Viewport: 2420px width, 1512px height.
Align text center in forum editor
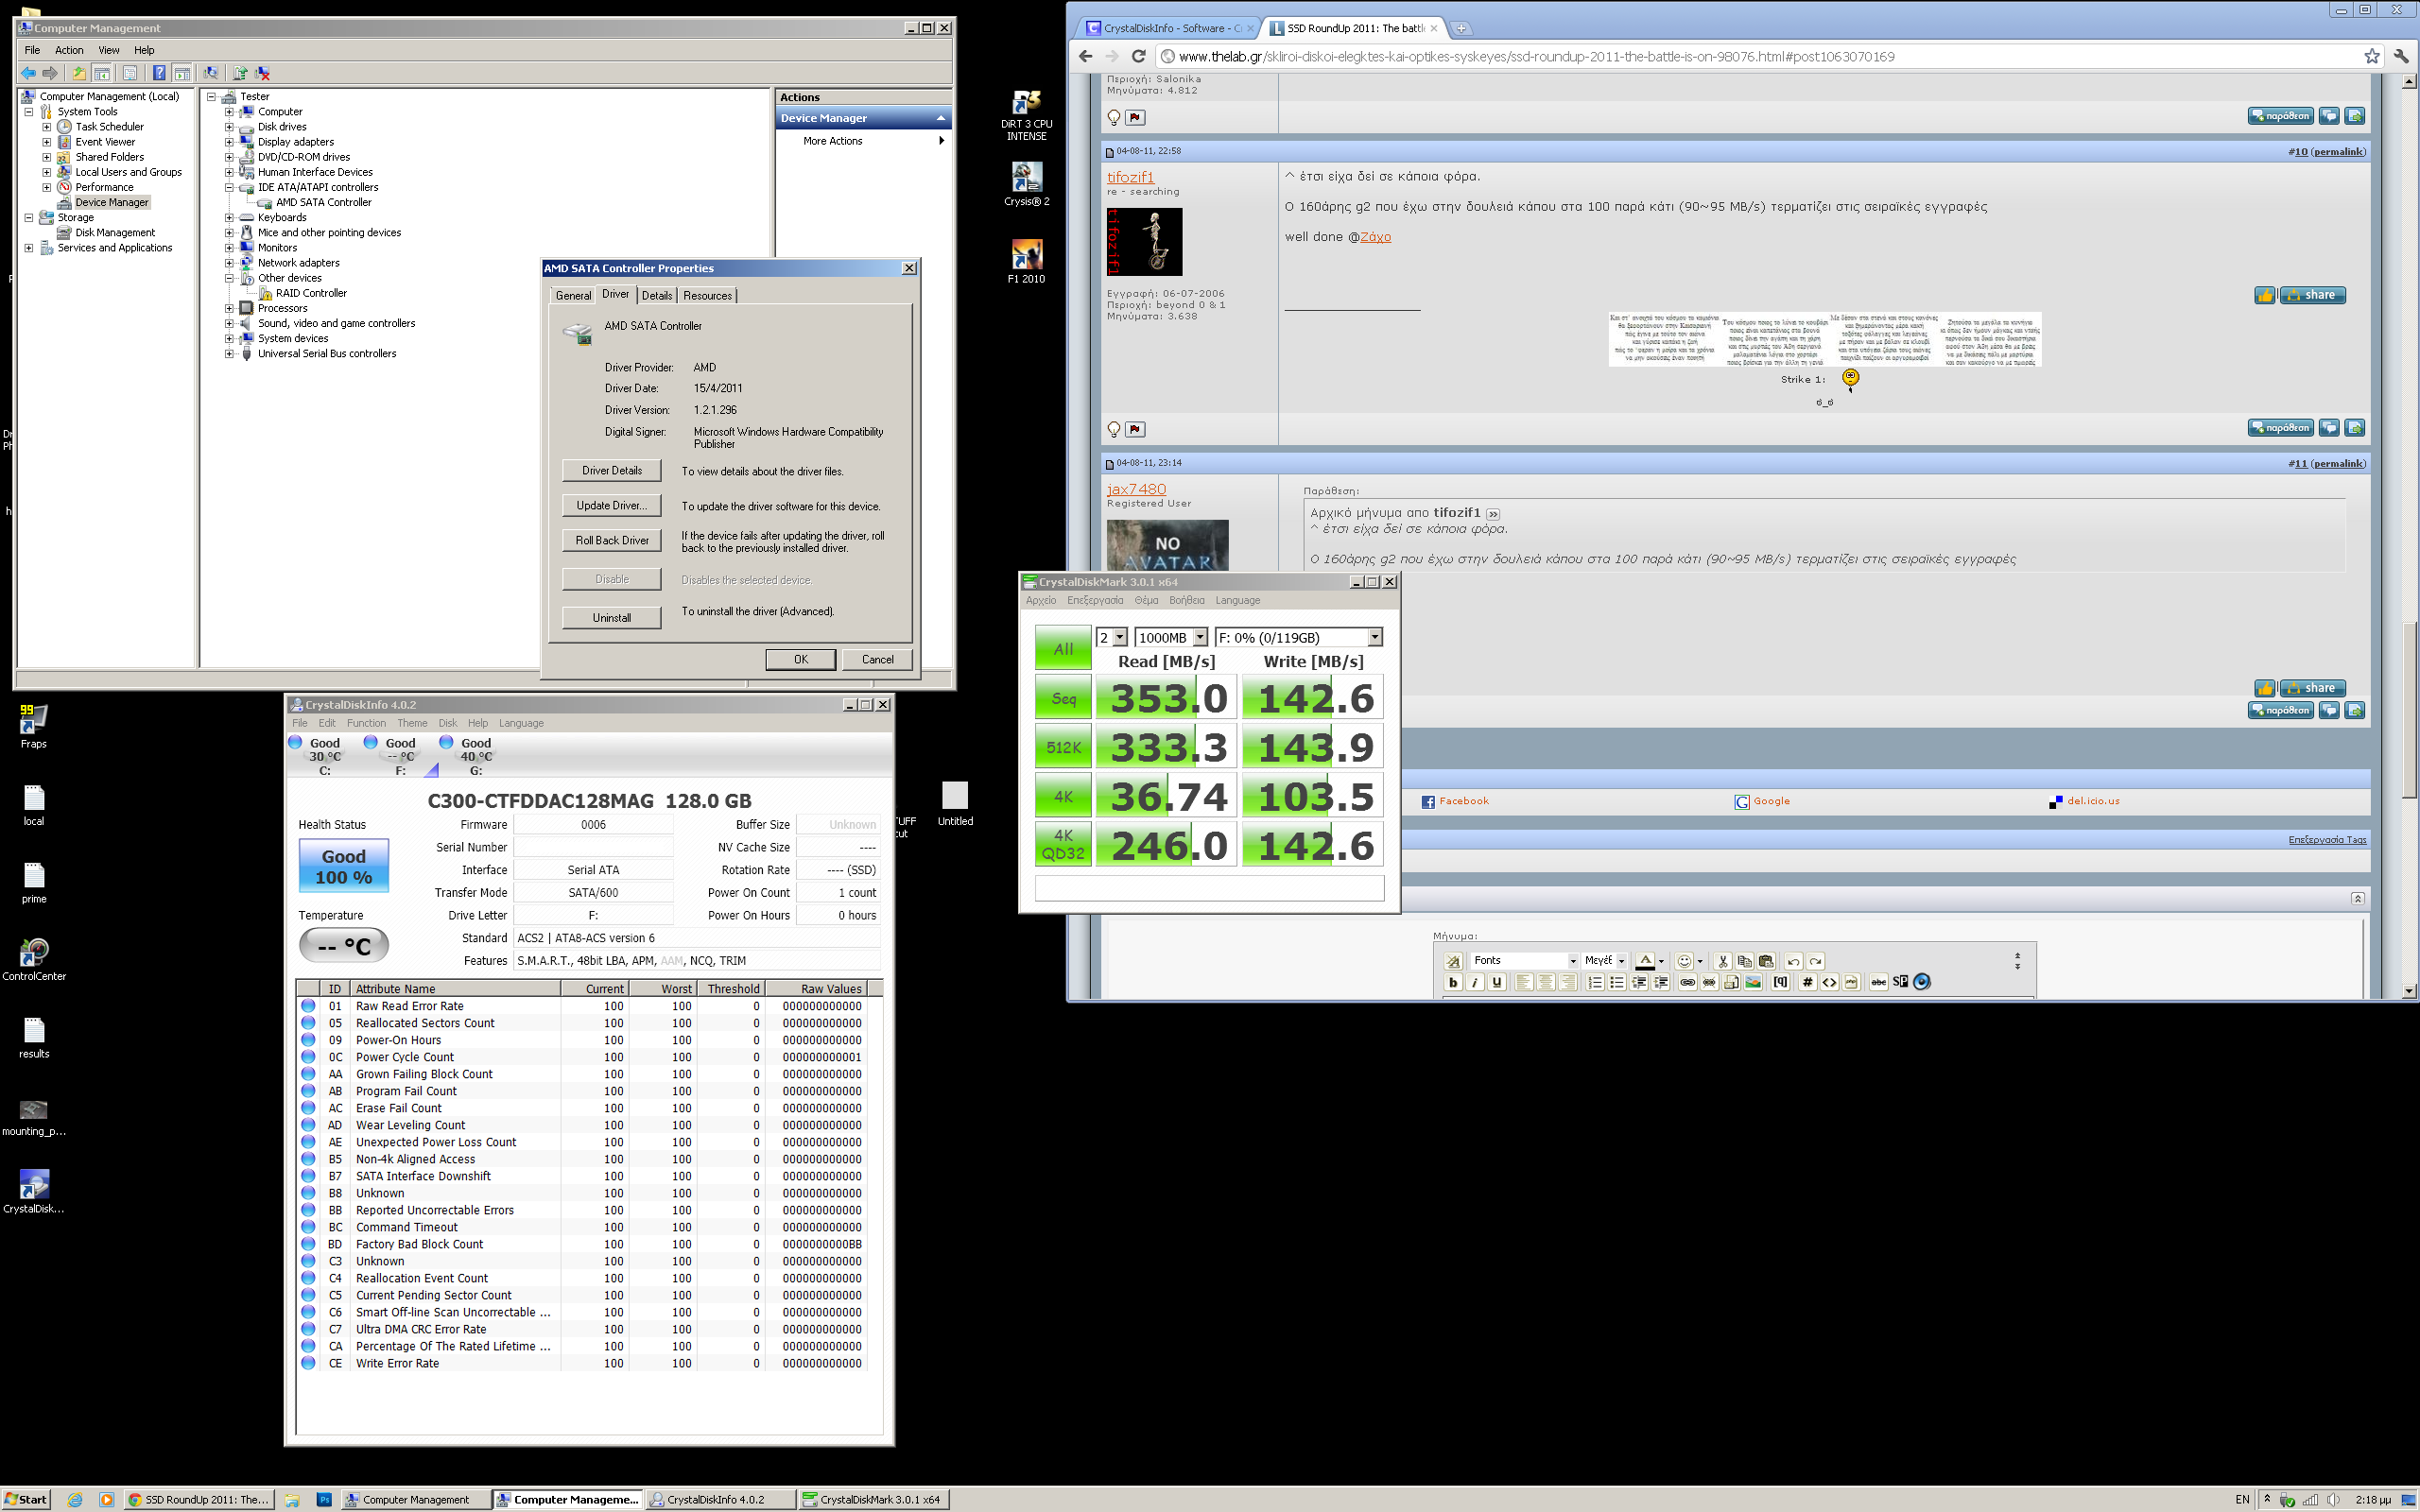point(1546,982)
